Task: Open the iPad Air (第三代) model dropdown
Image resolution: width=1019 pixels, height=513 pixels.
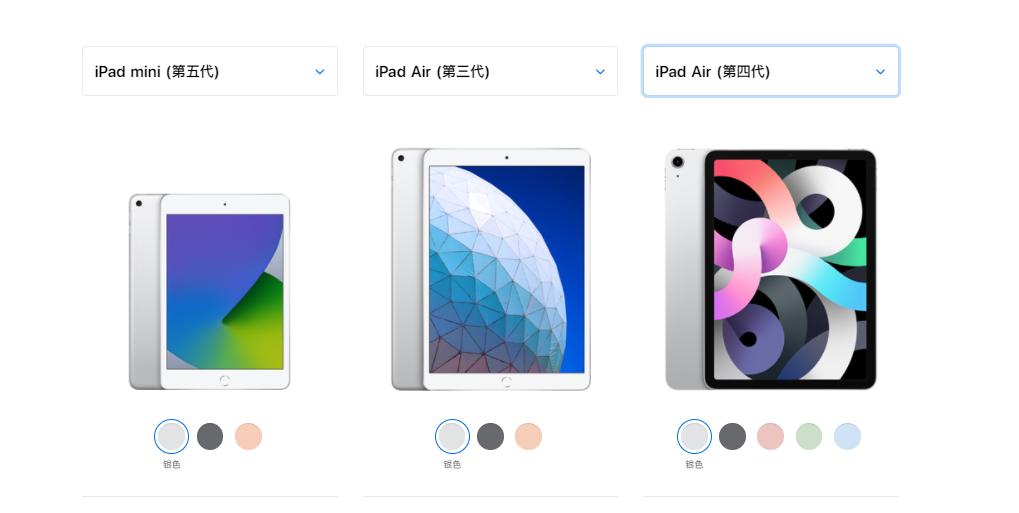Action: pos(490,71)
